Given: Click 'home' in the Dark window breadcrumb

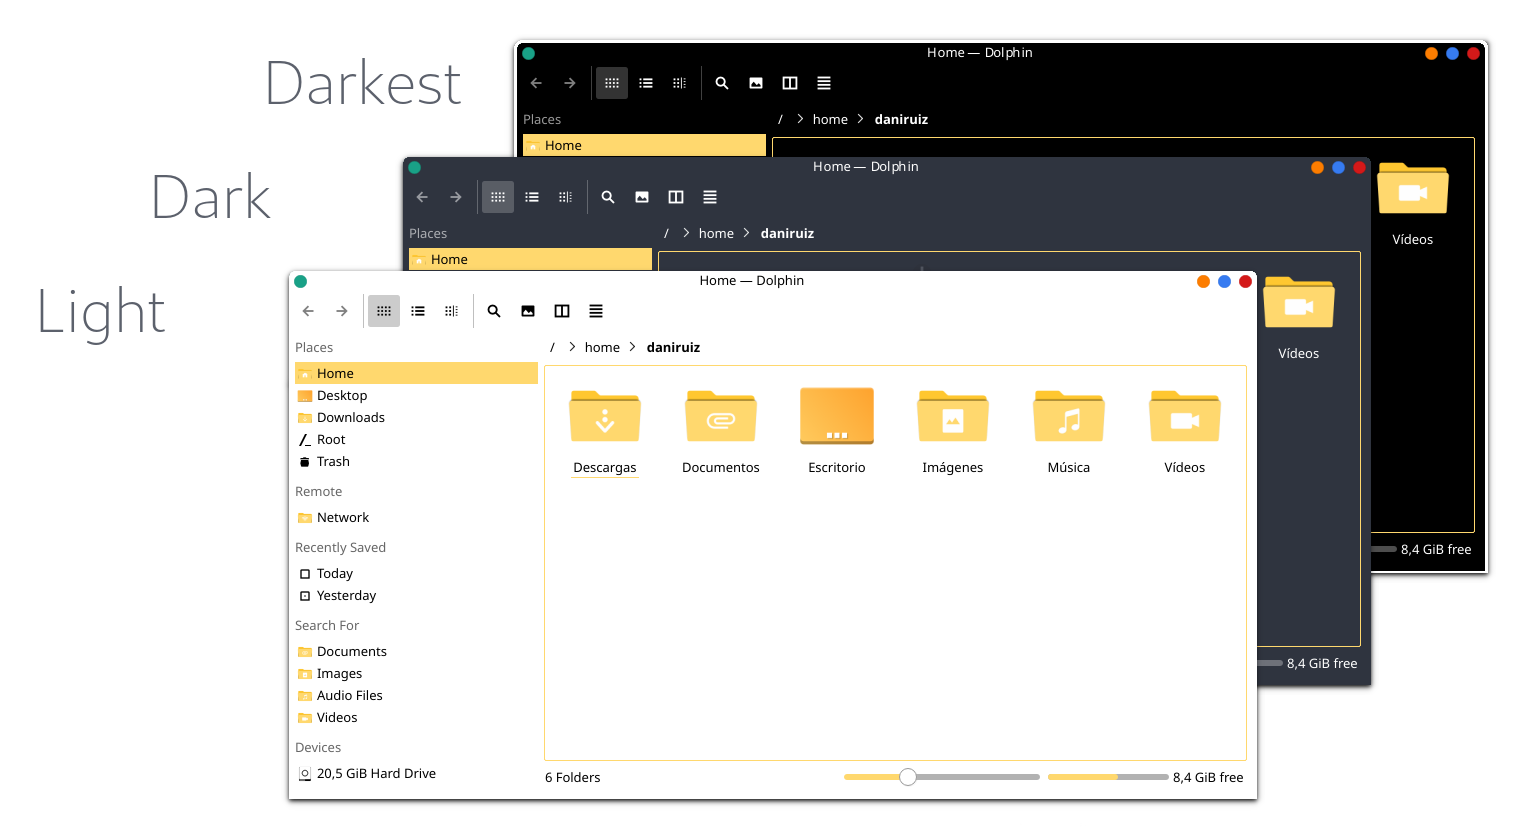Looking at the screenshot, I should pyautogui.click(x=716, y=233).
